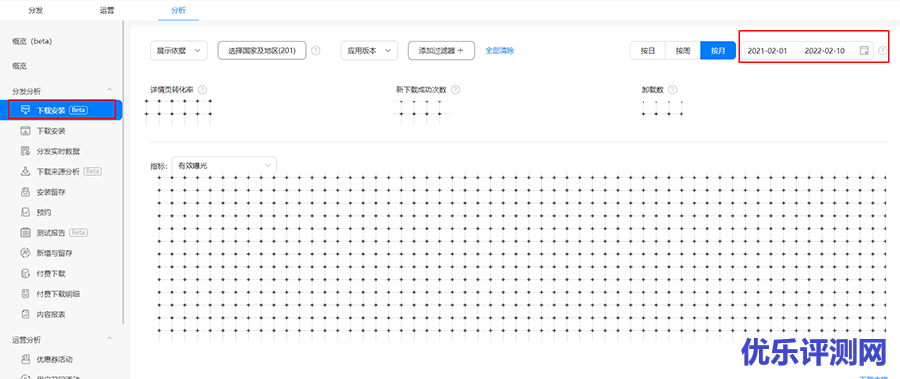The image size is (900, 379).
Task: Click the 全部清除 link
Action: click(x=500, y=51)
